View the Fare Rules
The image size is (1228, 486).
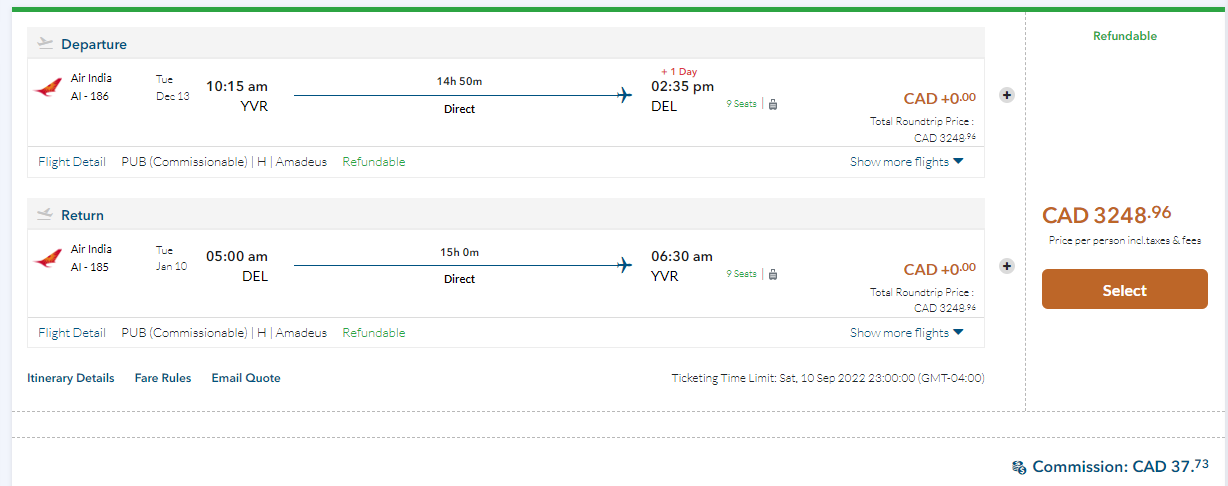tap(163, 378)
